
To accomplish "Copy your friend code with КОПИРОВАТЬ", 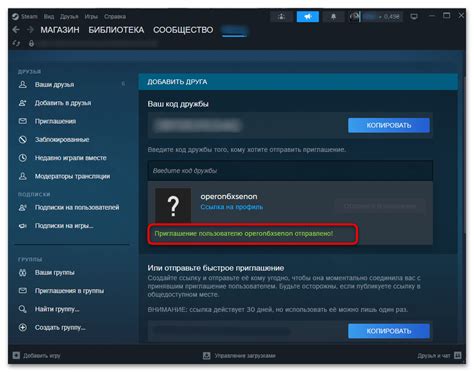I will pos(389,125).
